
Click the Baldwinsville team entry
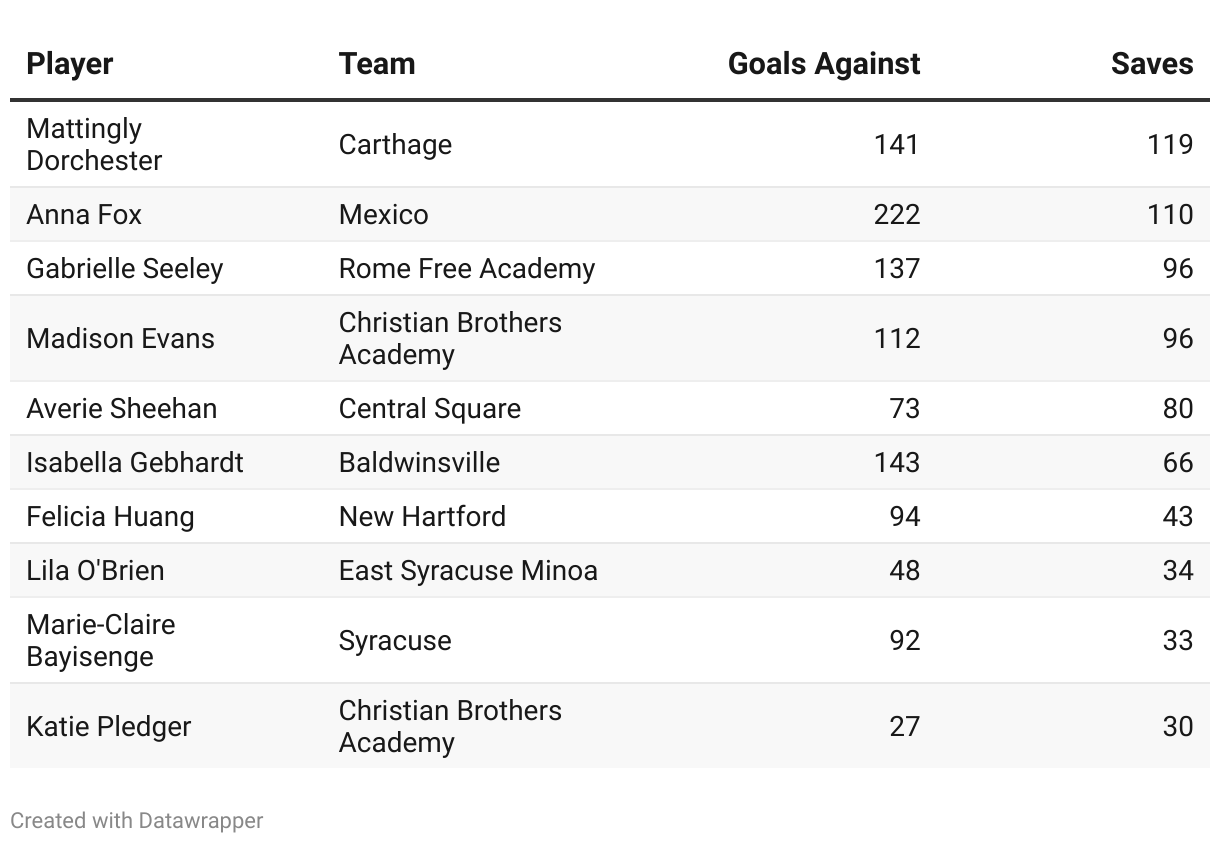click(419, 463)
